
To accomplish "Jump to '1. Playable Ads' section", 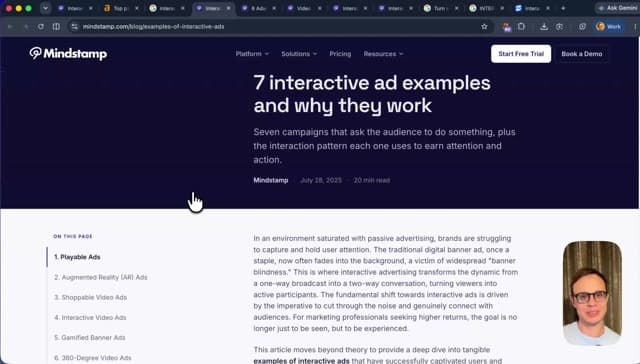I will 77,257.
